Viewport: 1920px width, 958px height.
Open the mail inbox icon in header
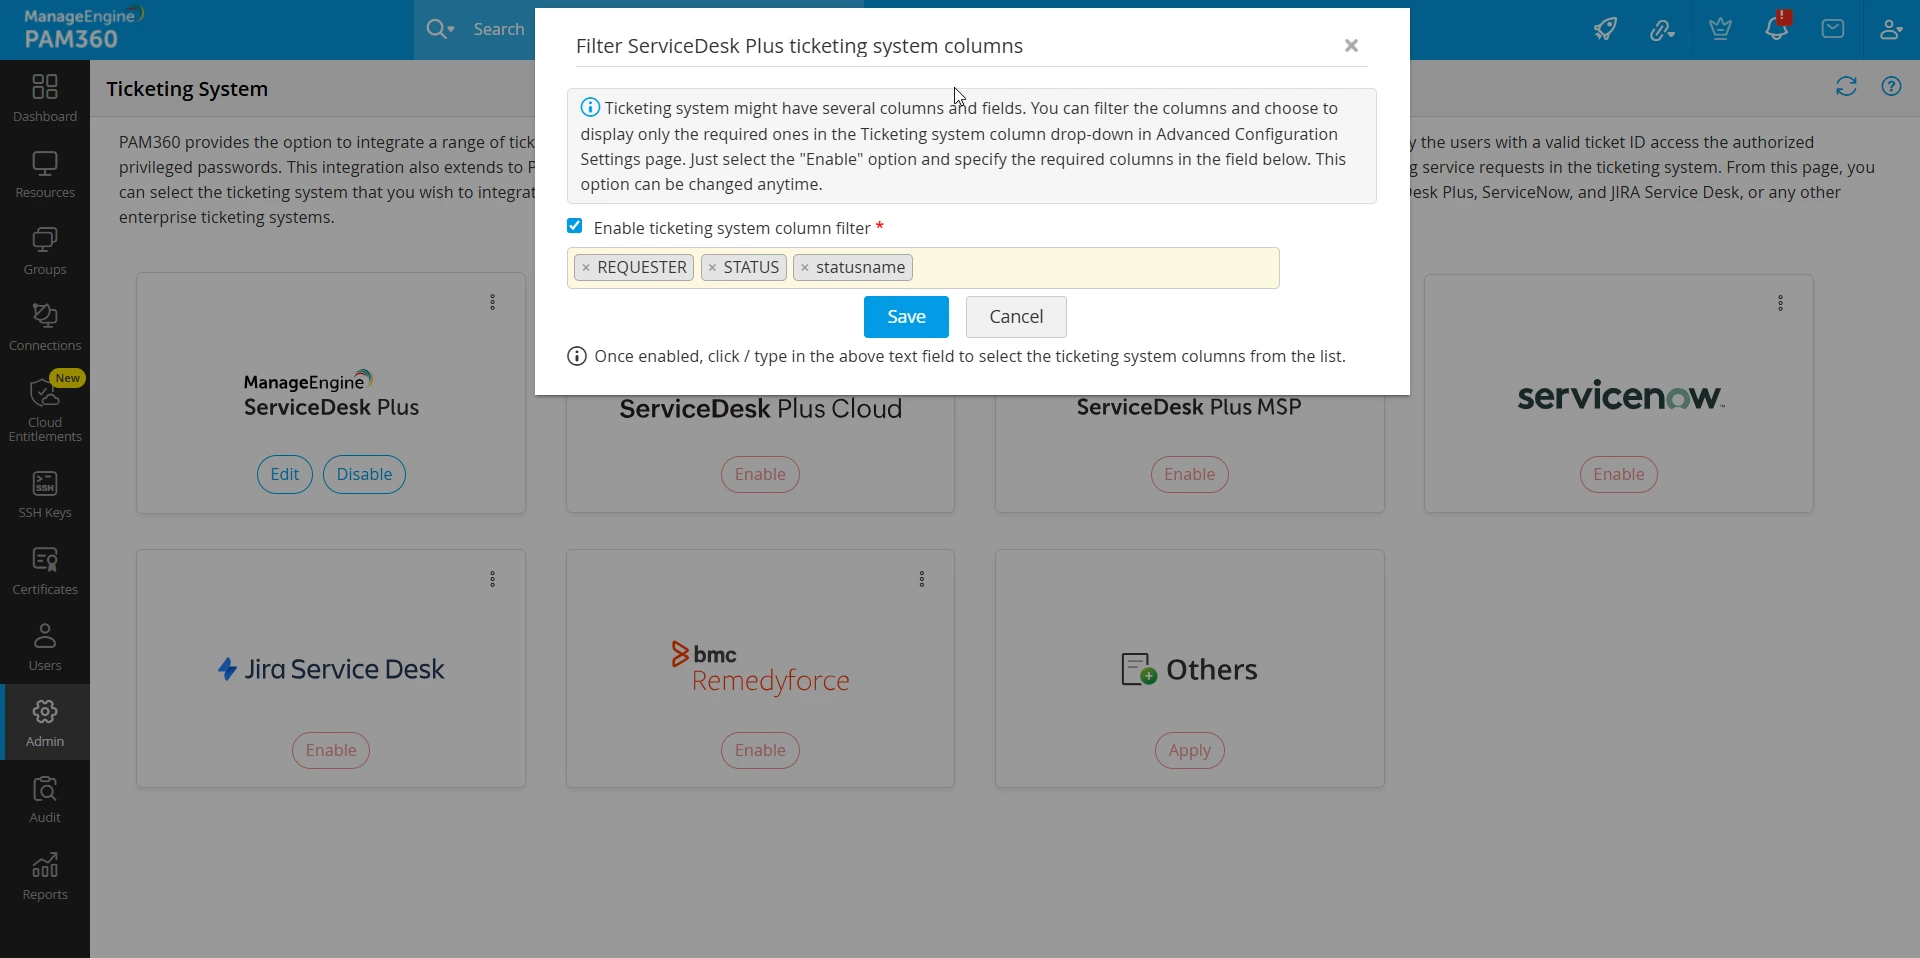point(1833,28)
